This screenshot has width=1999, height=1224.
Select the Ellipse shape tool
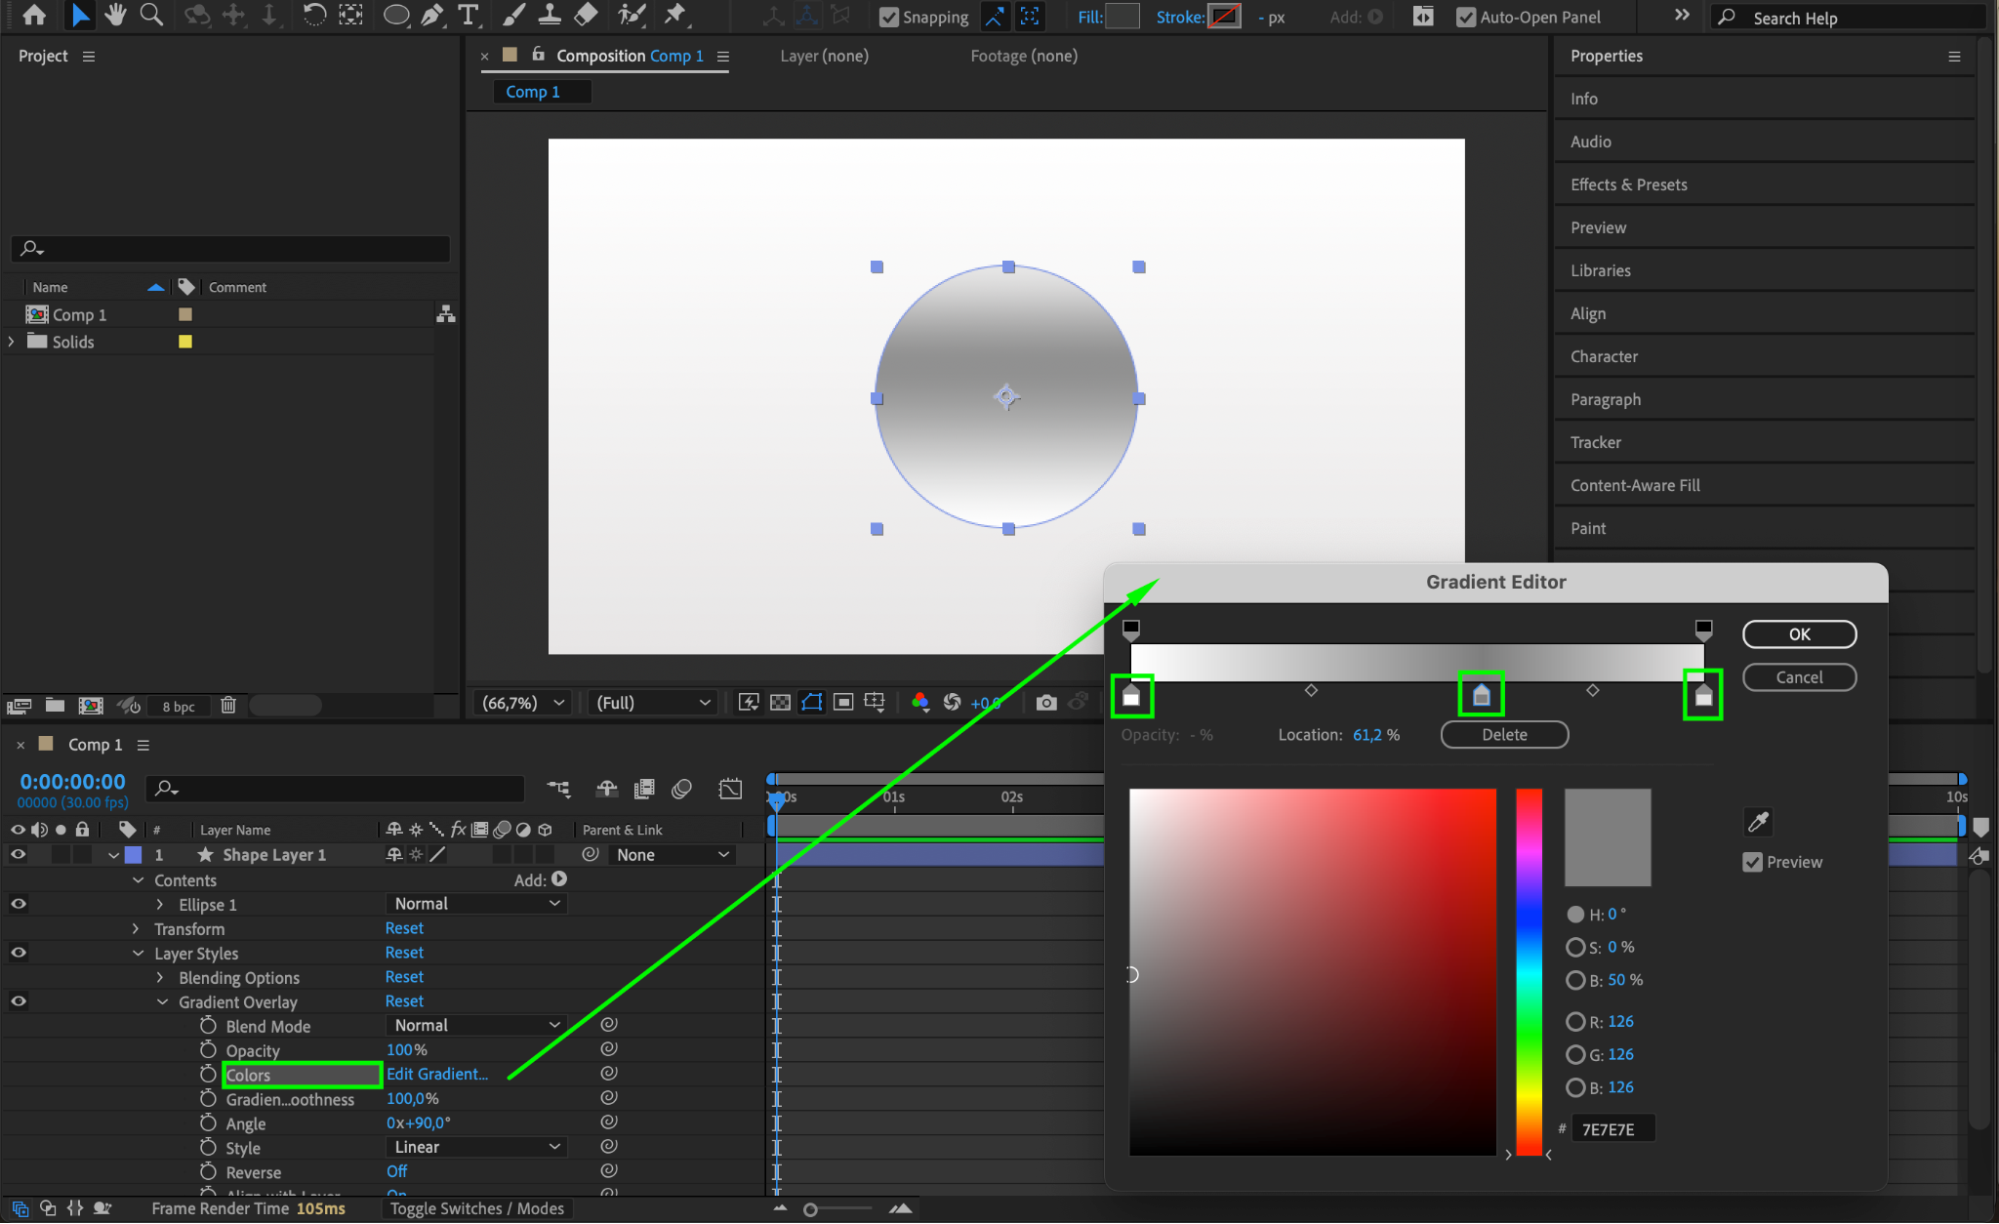coord(396,15)
